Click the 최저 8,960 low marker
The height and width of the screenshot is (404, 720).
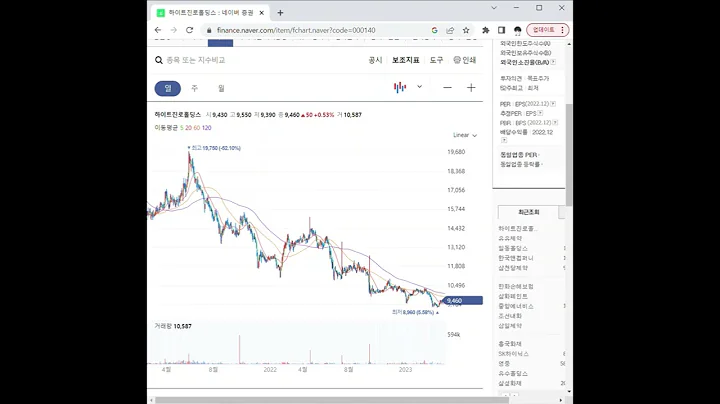tap(415, 312)
